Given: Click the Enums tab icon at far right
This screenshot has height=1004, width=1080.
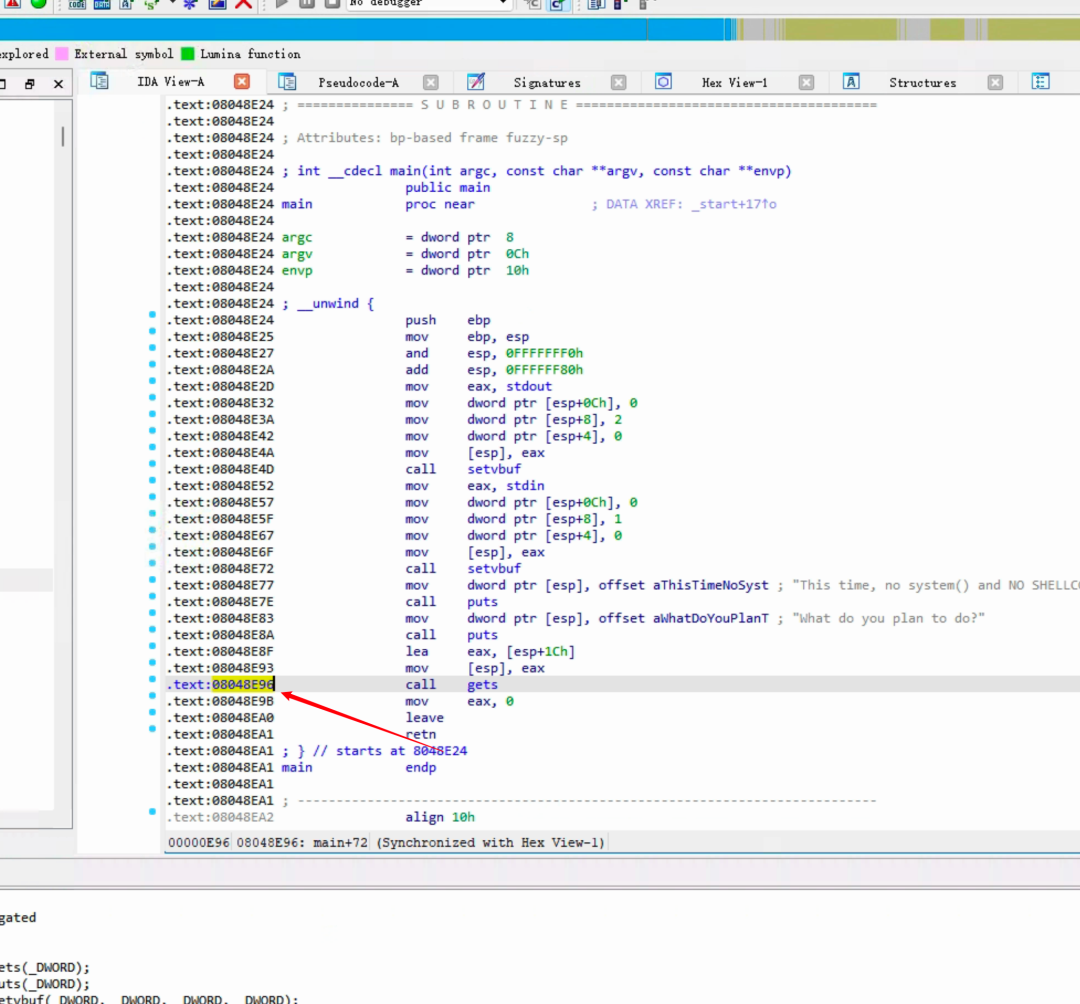Looking at the screenshot, I should pos(1040,82).
